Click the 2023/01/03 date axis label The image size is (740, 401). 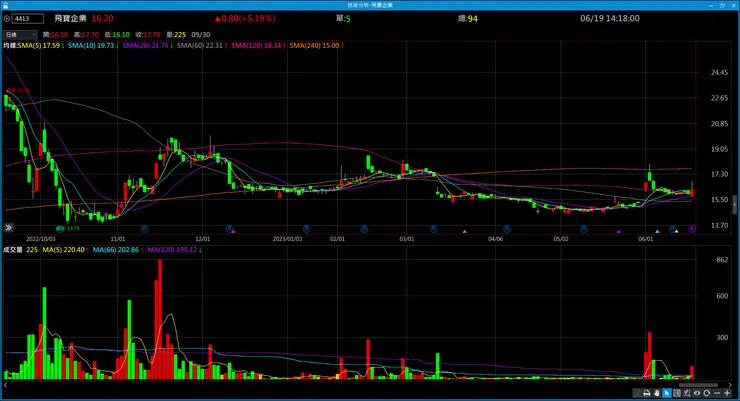[x=287, y=239]
